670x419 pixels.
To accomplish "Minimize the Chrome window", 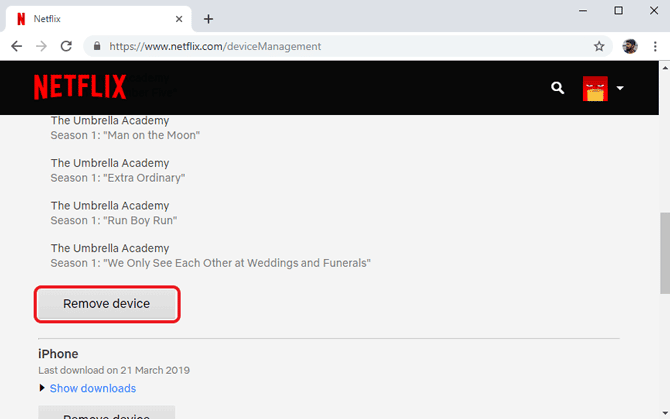I will [583, 11].
